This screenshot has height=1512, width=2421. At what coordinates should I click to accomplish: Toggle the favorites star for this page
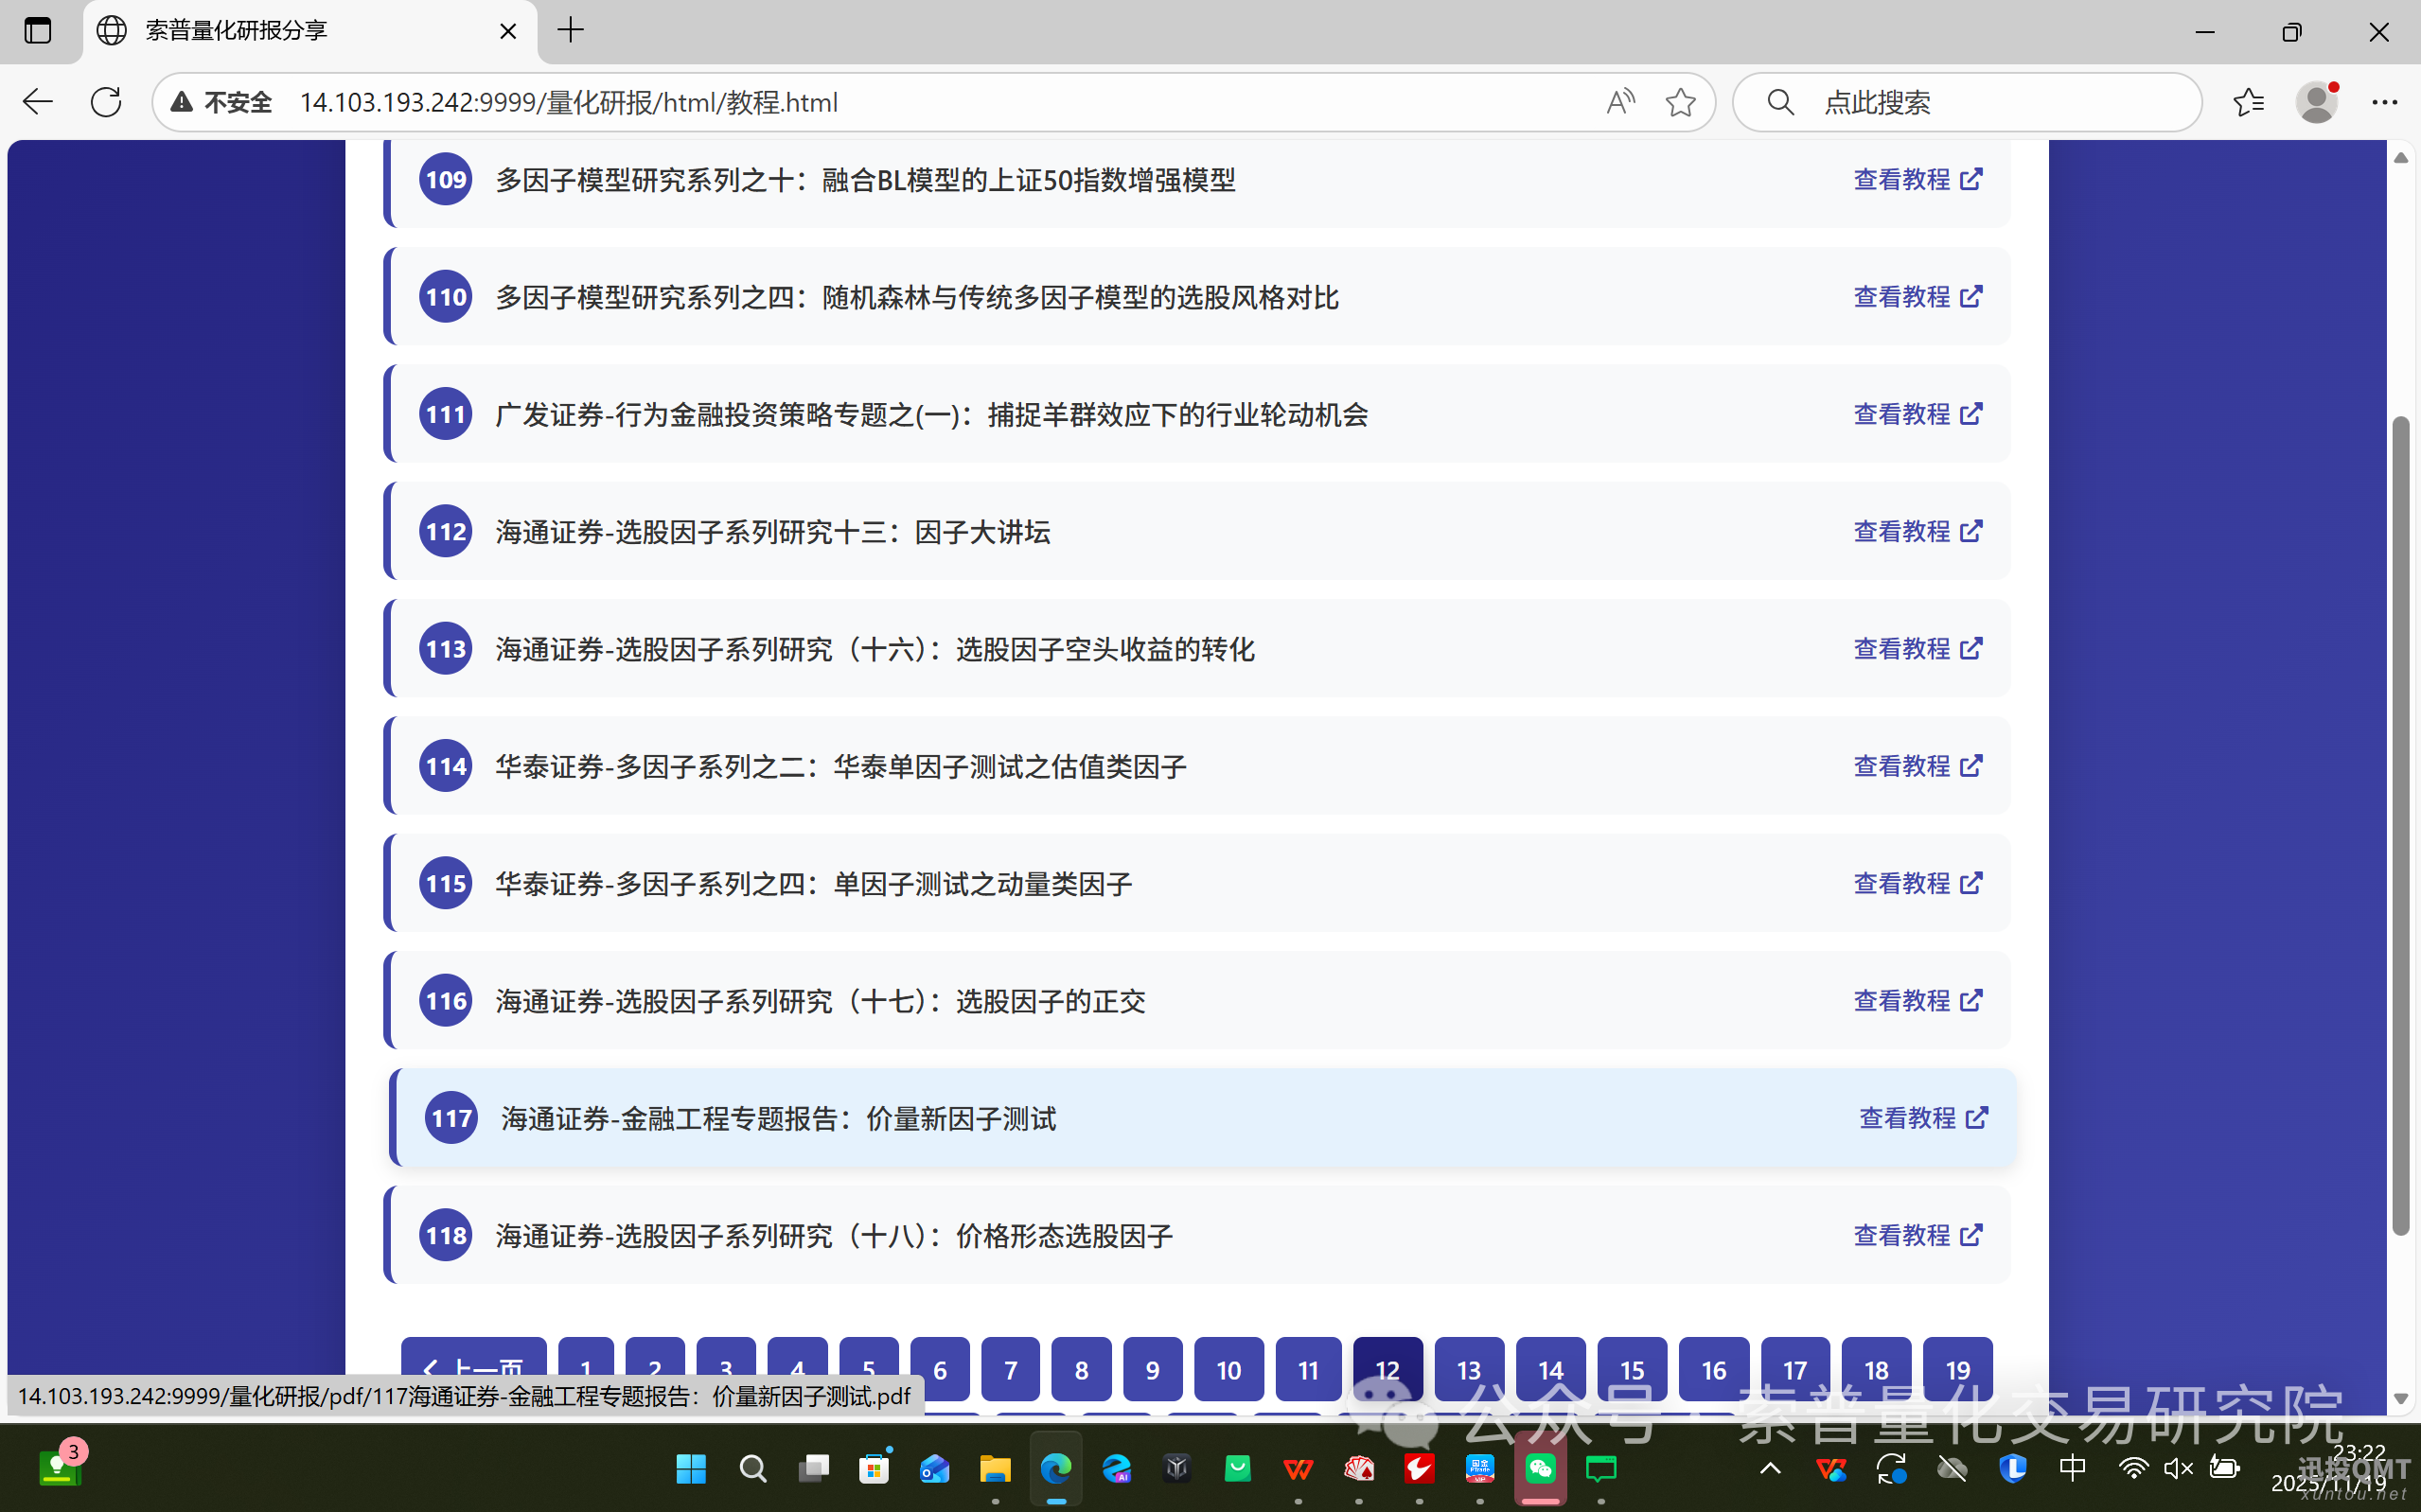click(1681, 101)
